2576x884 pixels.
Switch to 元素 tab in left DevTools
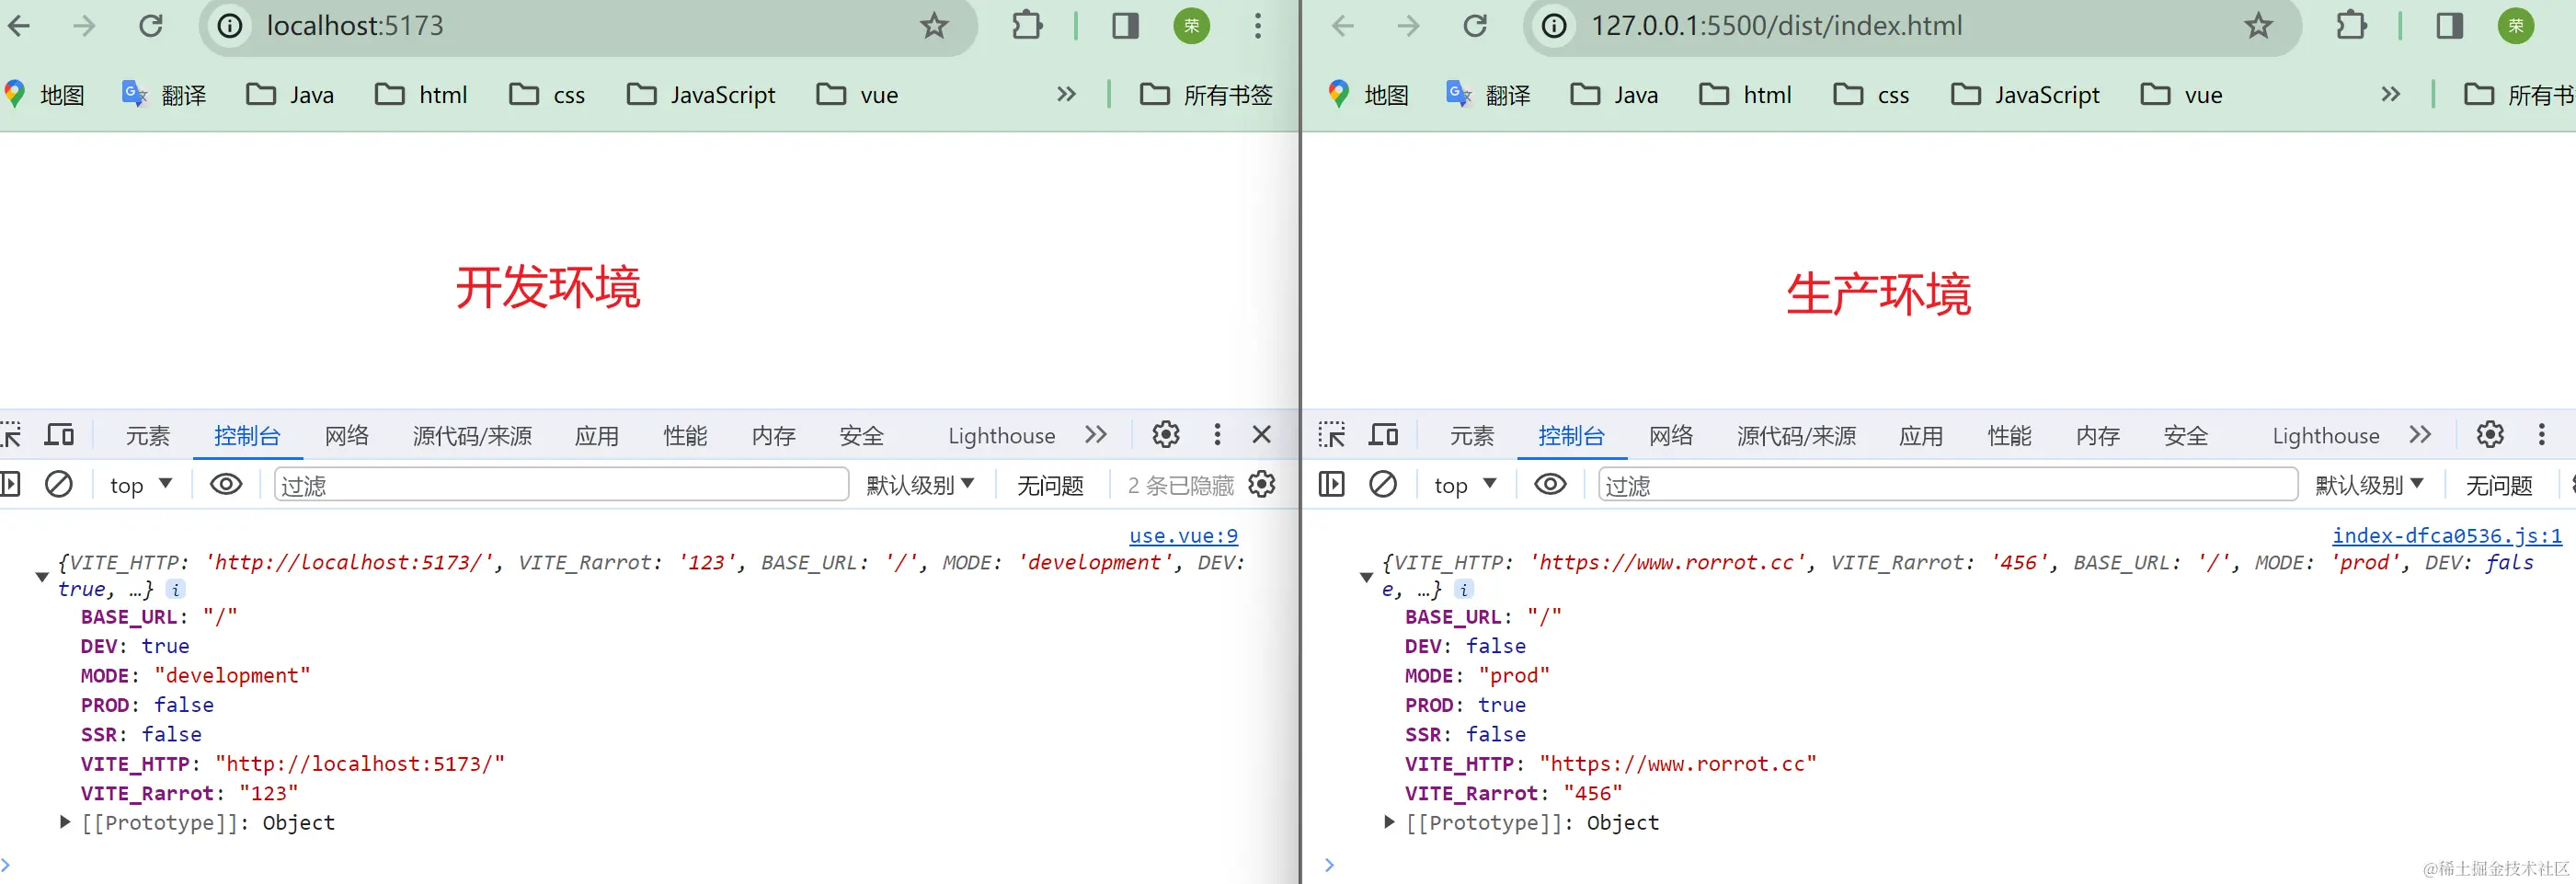coord(148,436)
